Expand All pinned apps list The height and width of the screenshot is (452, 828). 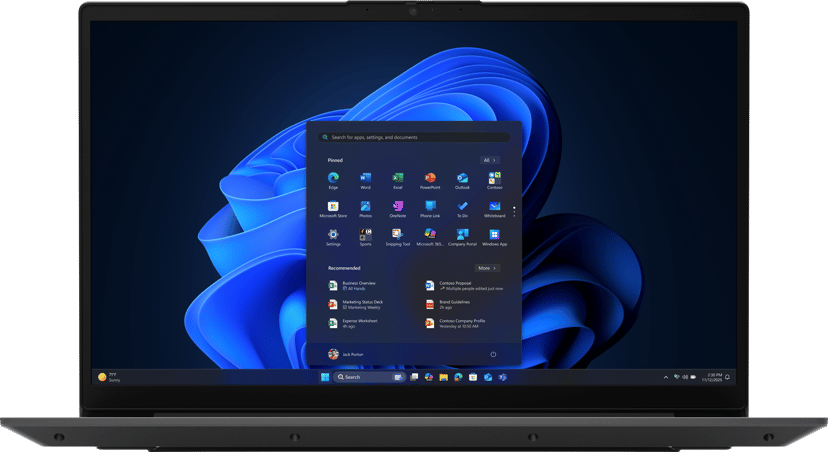pos(490,160)
